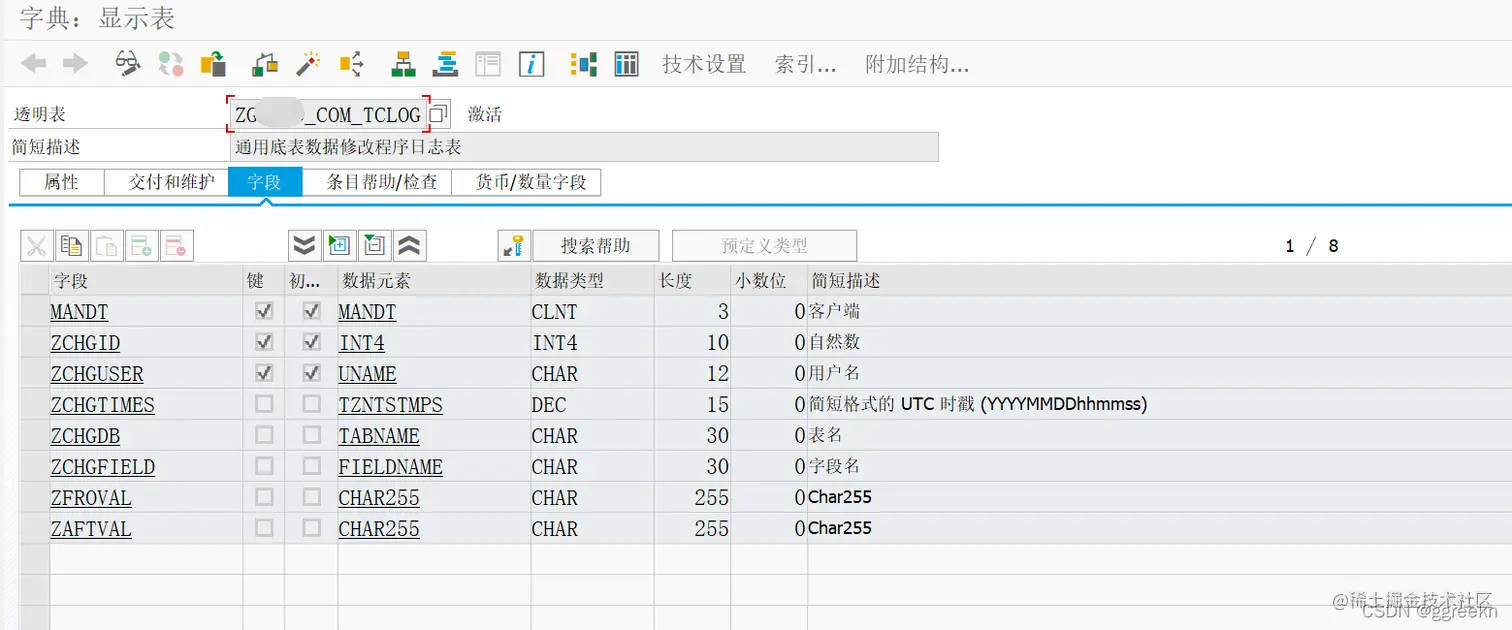The image size is (1512, 630).
Task: Toggle the Key checkbox for ZCHGUSER
Action: tap(264, 373)
